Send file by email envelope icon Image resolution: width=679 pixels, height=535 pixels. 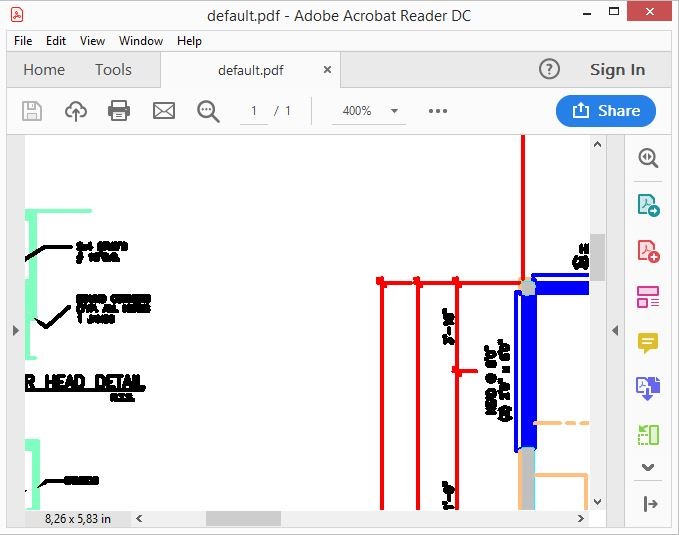164,111
